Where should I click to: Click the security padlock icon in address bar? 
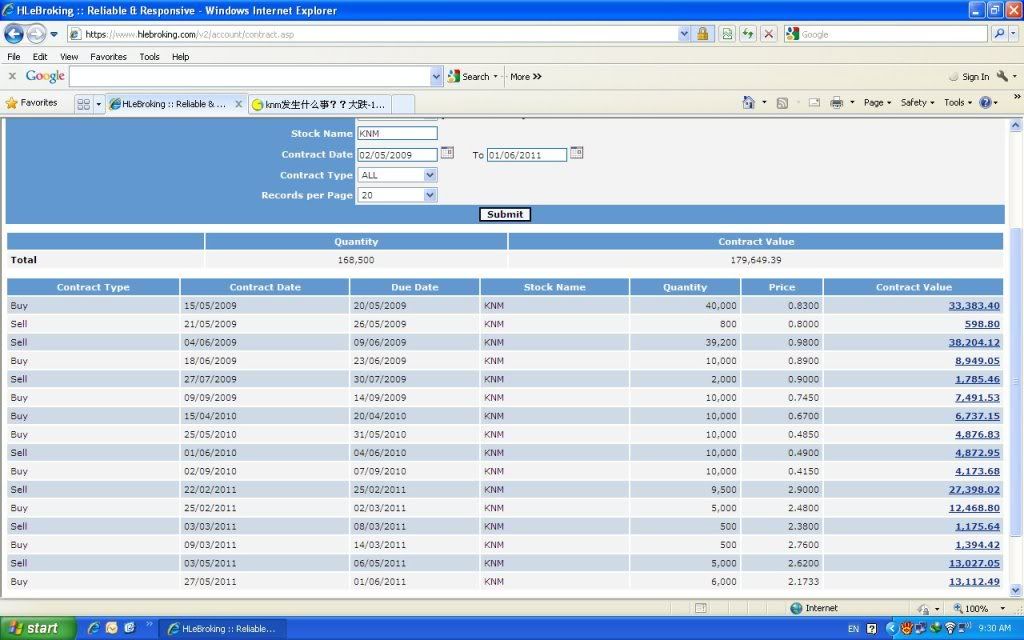click(702, 34)
